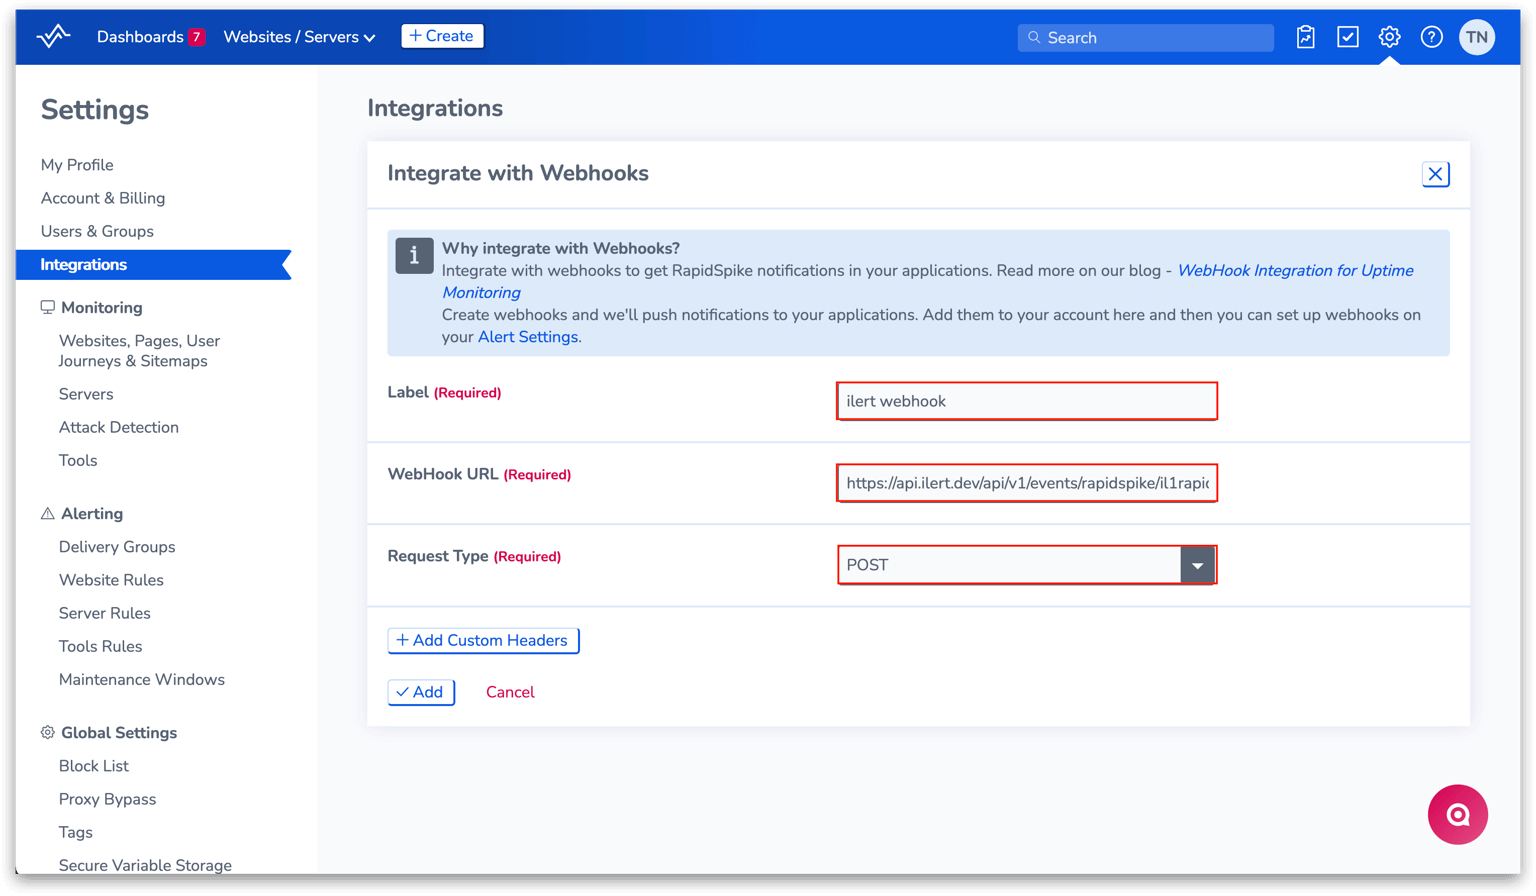Go to My Profile settings
This screenshot has width=1536, height=896.
[x=77, y=165]
